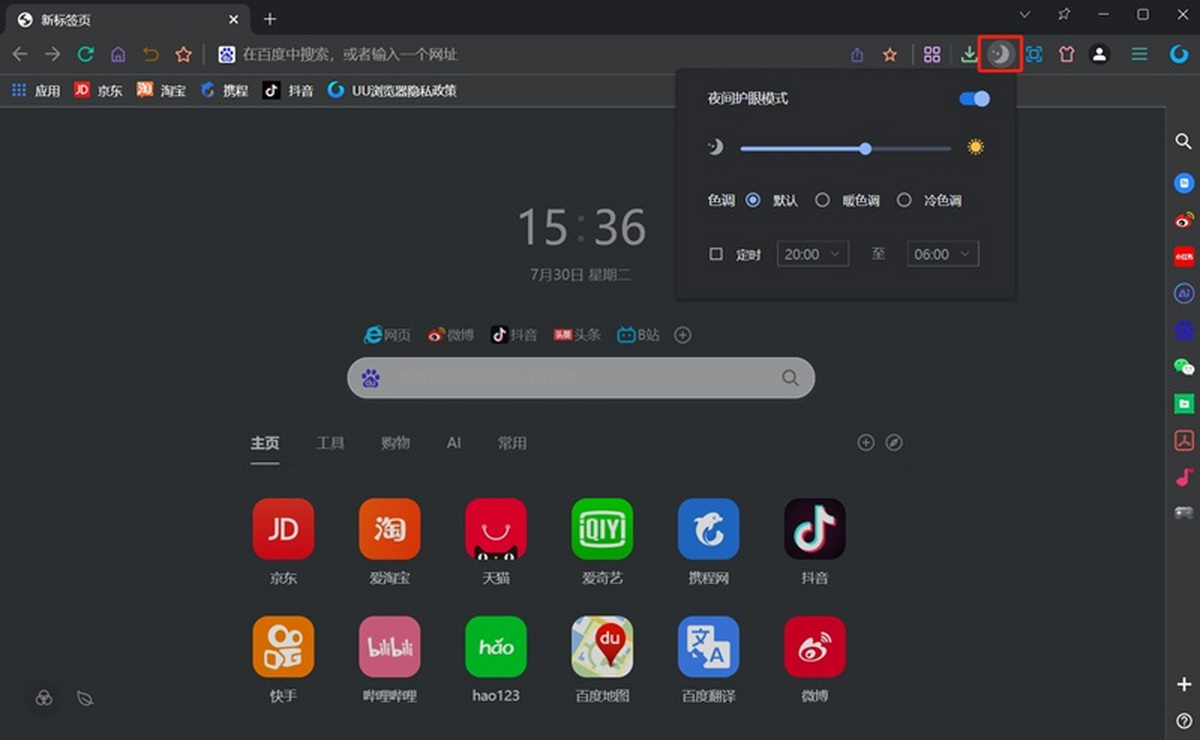1200x740 pixels.
Task: Switch to the 工具 tab
Action: [330, 443]
